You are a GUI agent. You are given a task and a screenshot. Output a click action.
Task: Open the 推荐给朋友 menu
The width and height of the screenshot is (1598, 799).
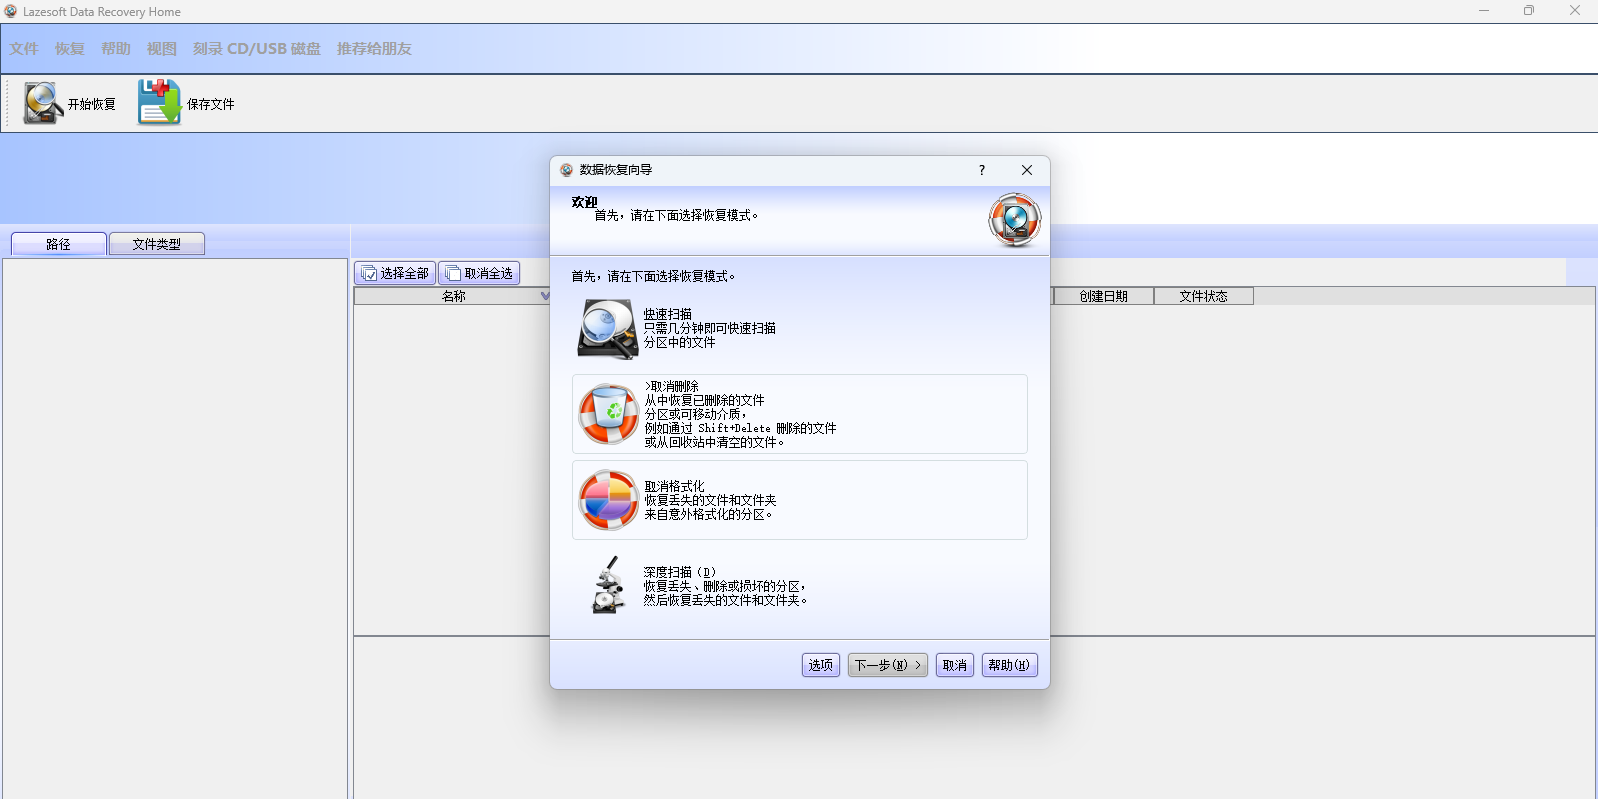[x=374, y=49]
